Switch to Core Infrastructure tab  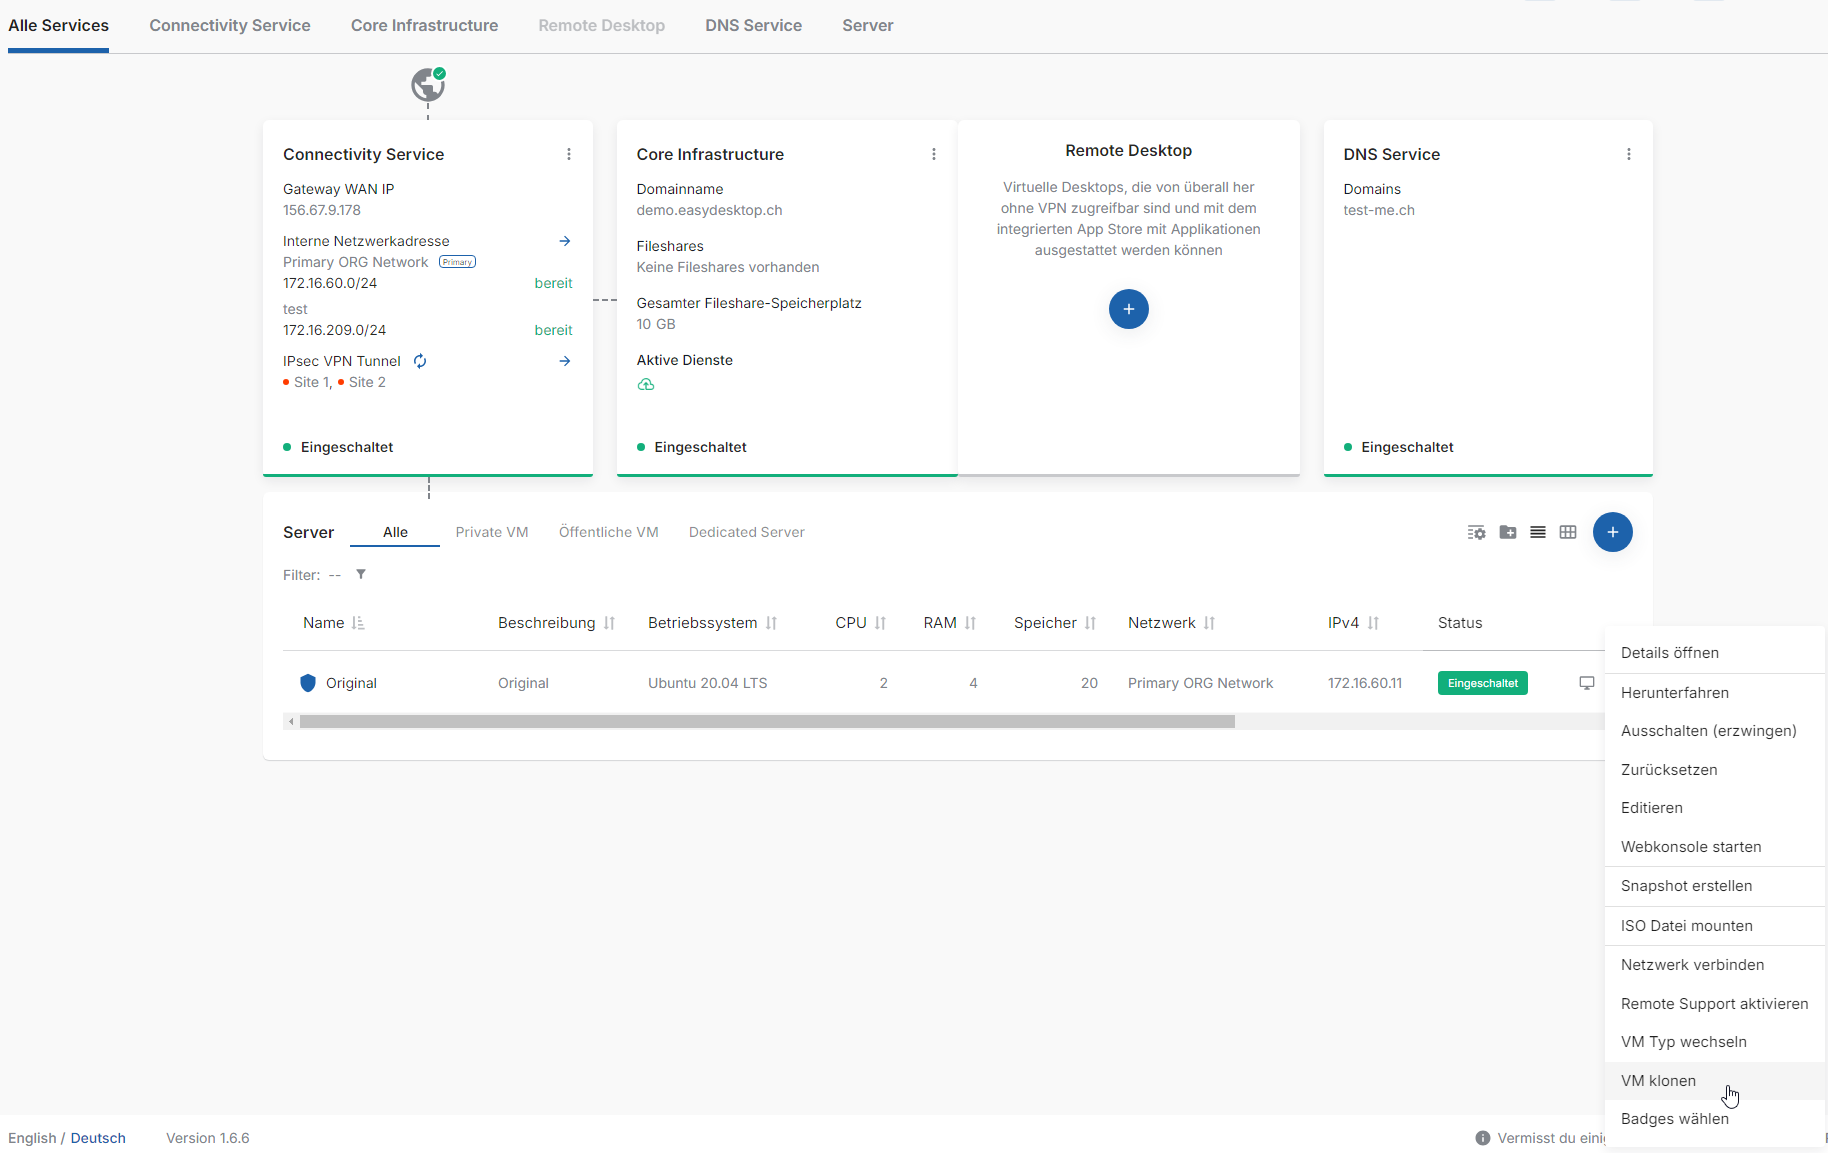pos(424,25)
